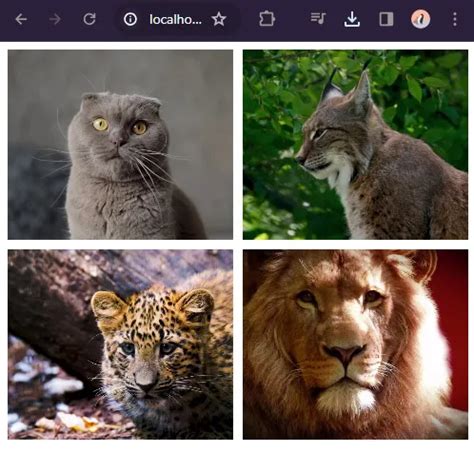Image resolution: width=474 pixels, height=453 pixels.
Task: Click the forward navigation arrow
Action: (x=55, y=19)
